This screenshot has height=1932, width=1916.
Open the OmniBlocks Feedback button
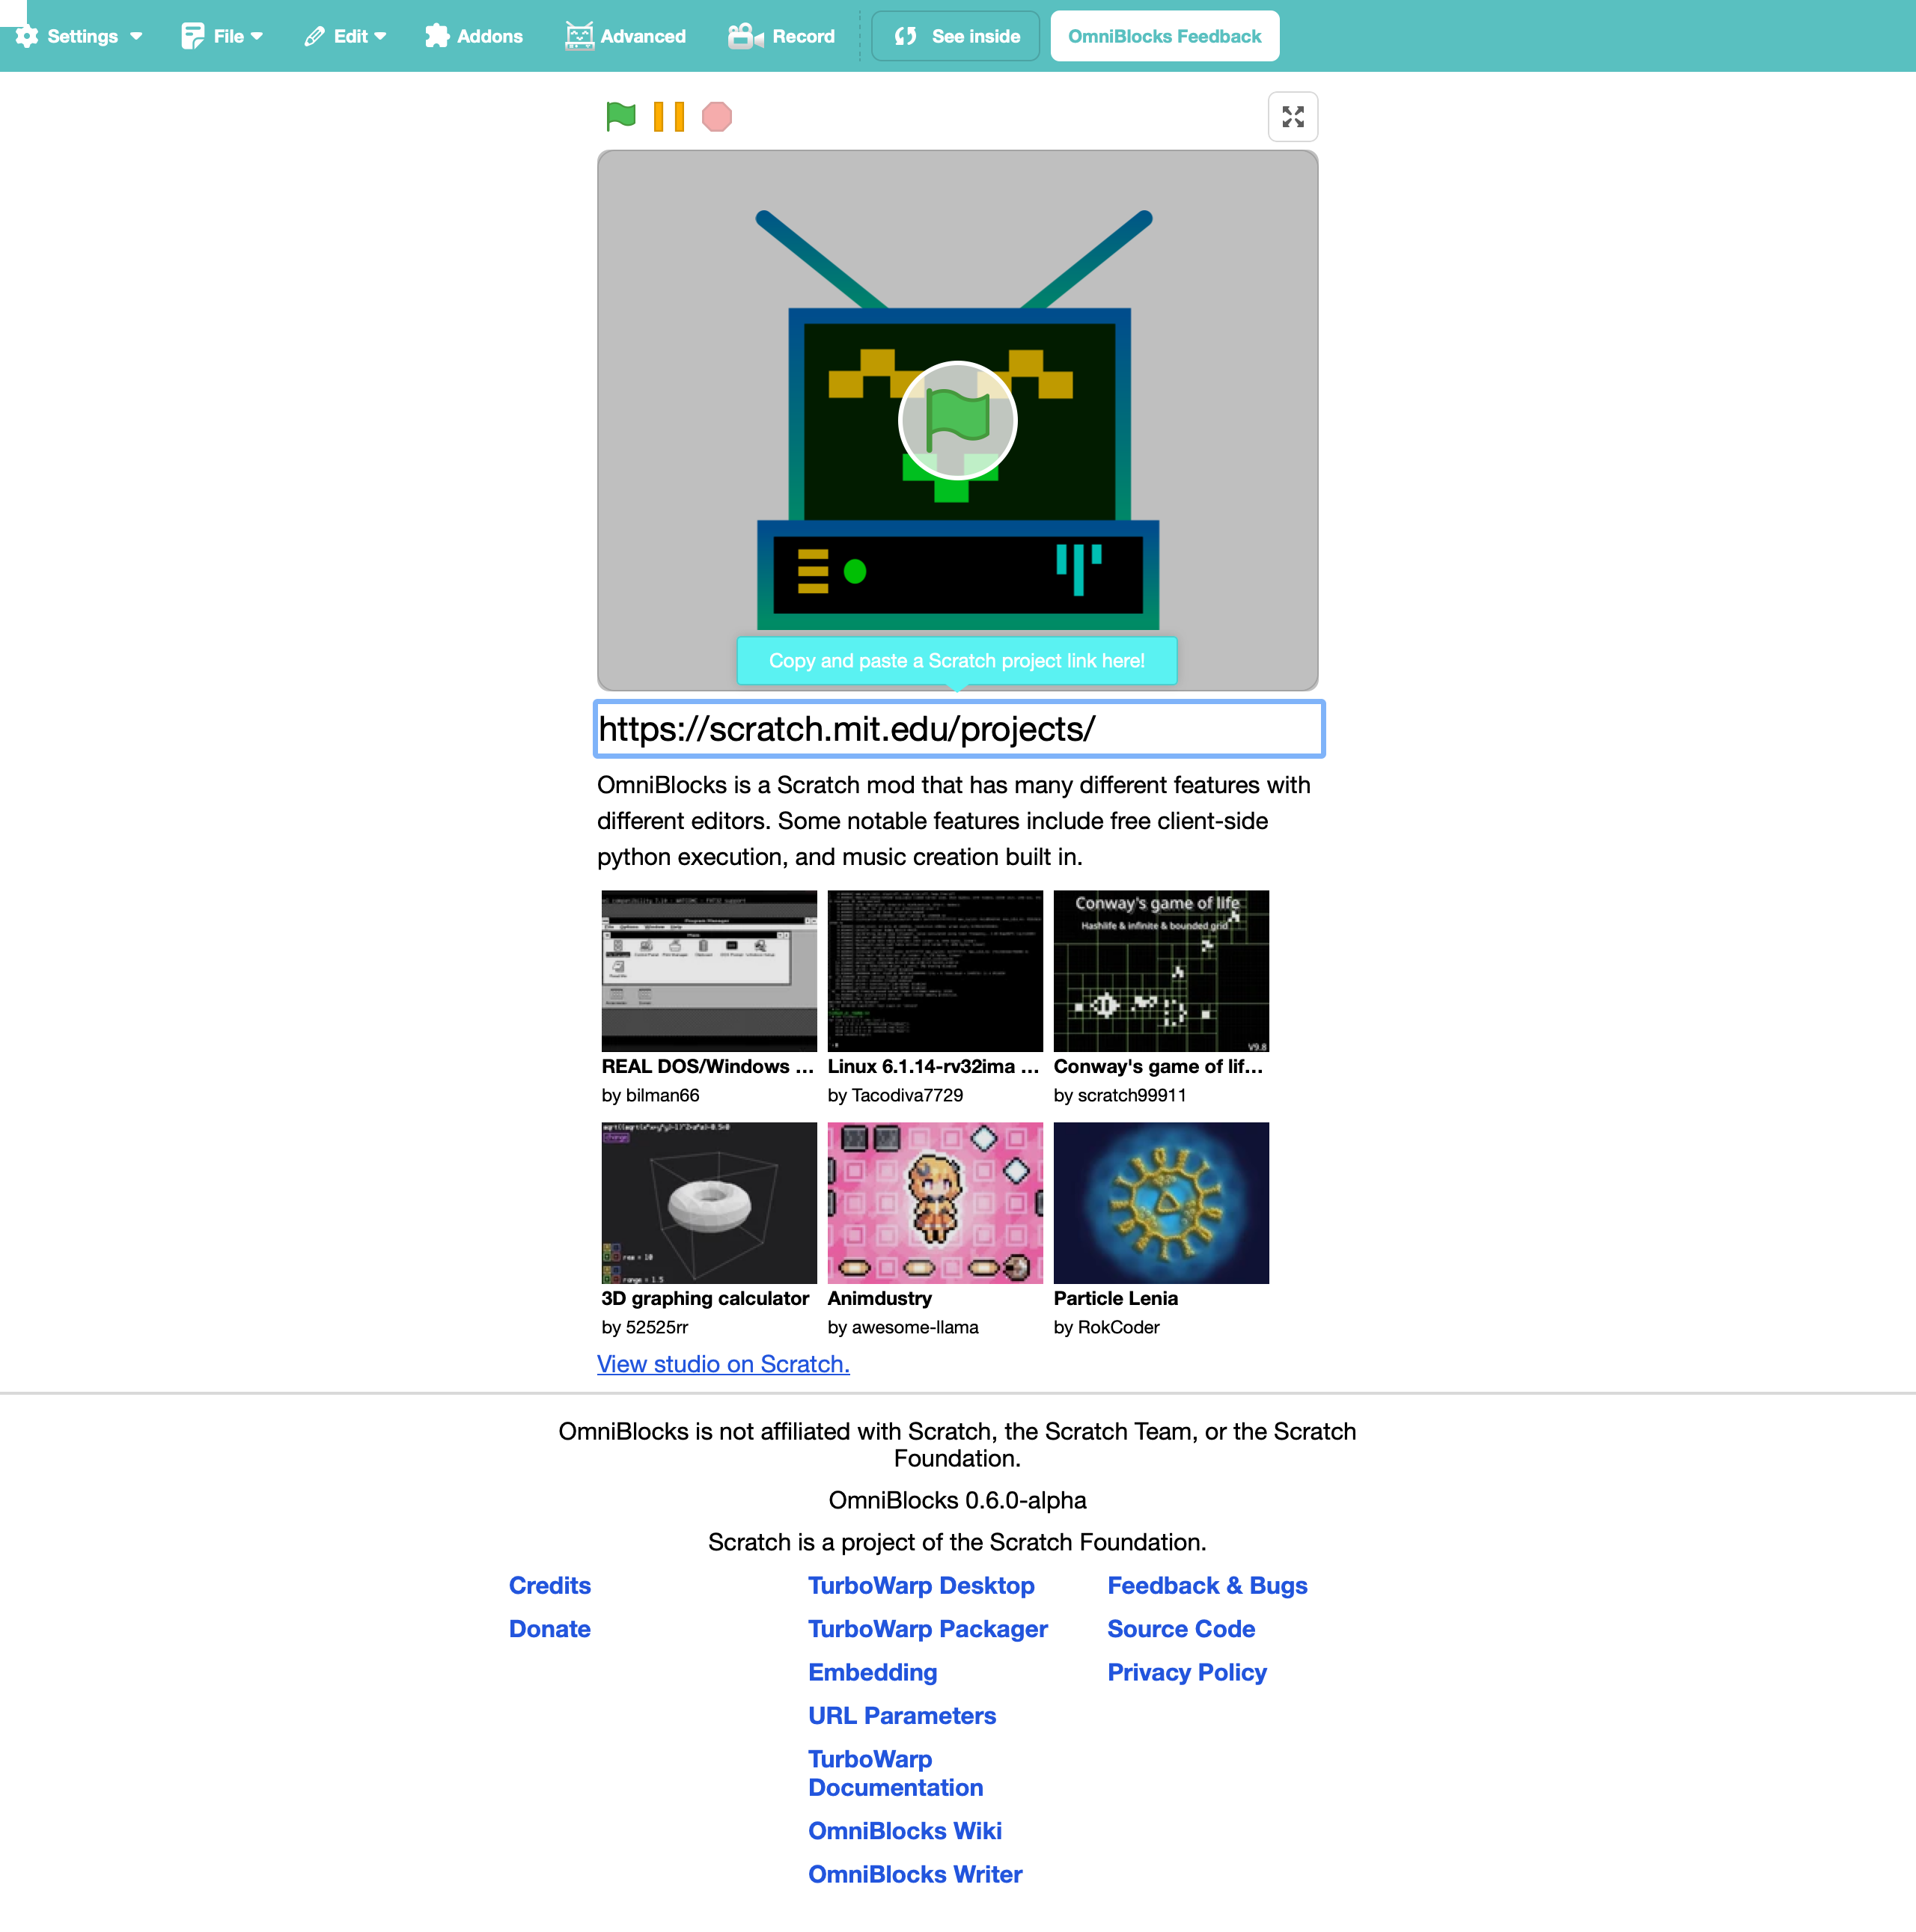[x=1164, y=36]
